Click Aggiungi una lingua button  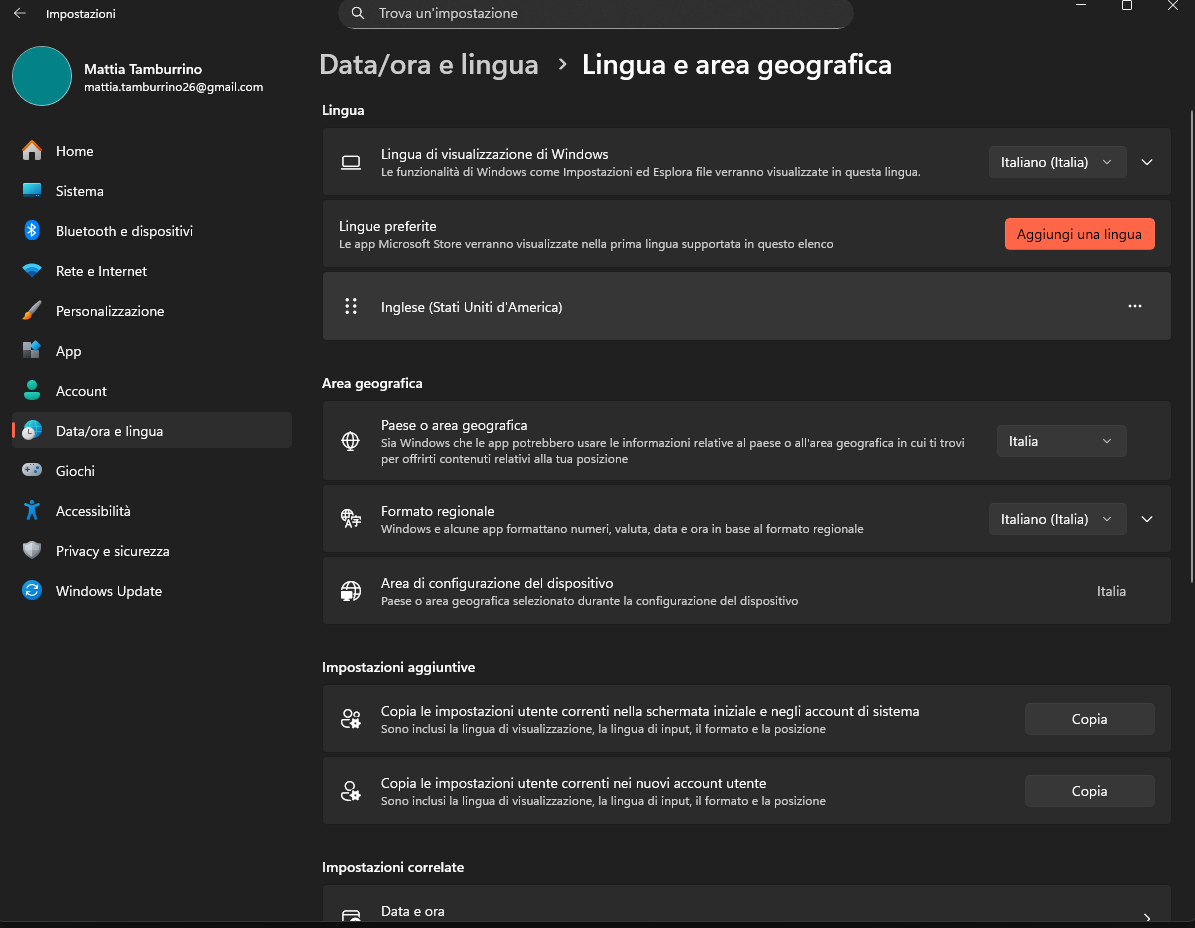(1079, 234)
